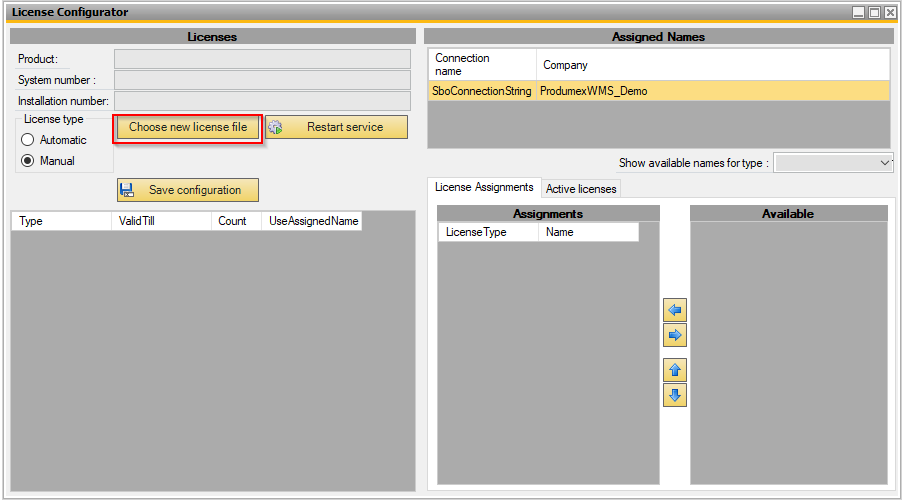Click the LicenseType column header

tap(487, 232)
